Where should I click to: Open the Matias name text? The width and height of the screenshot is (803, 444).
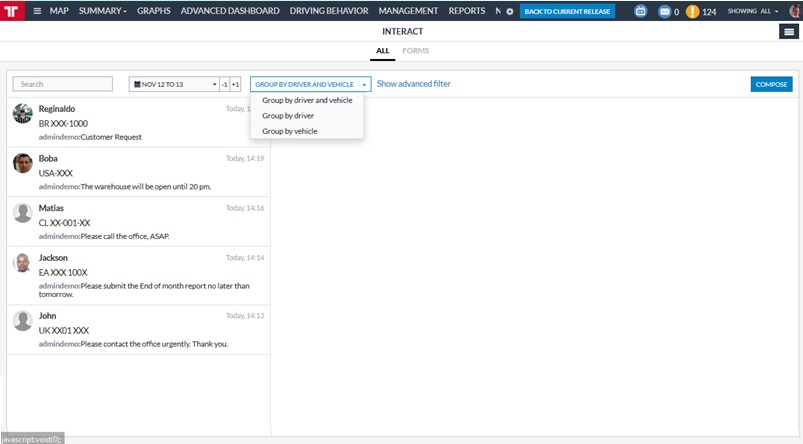click(51, 208)
